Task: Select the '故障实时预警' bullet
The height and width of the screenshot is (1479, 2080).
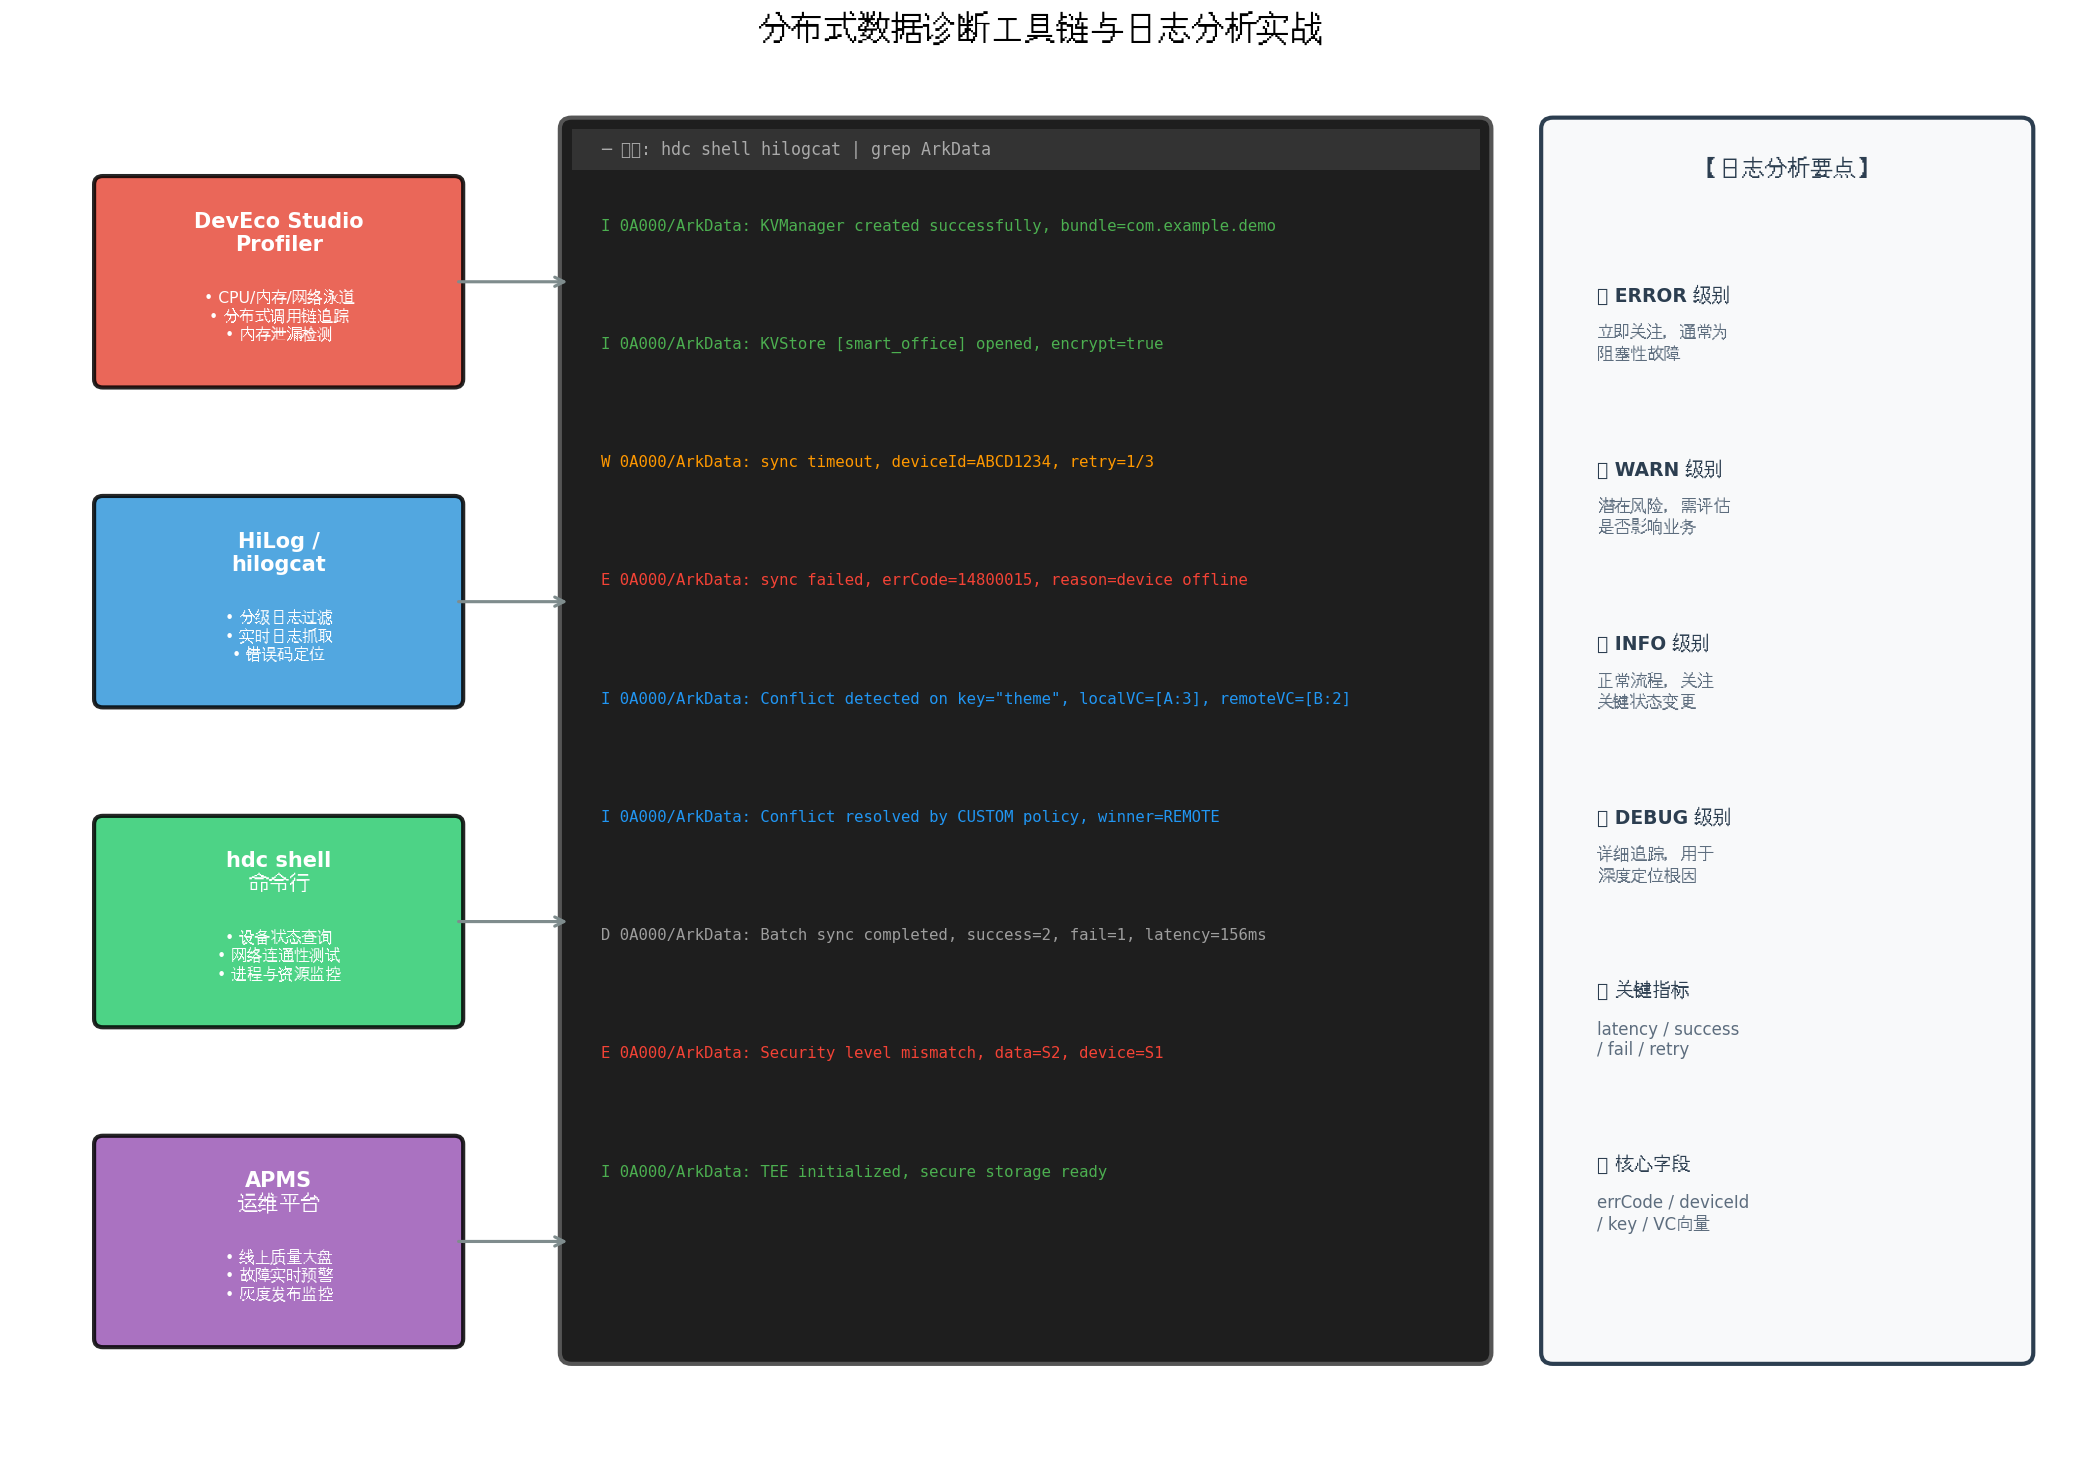Action: (279, 1275)
